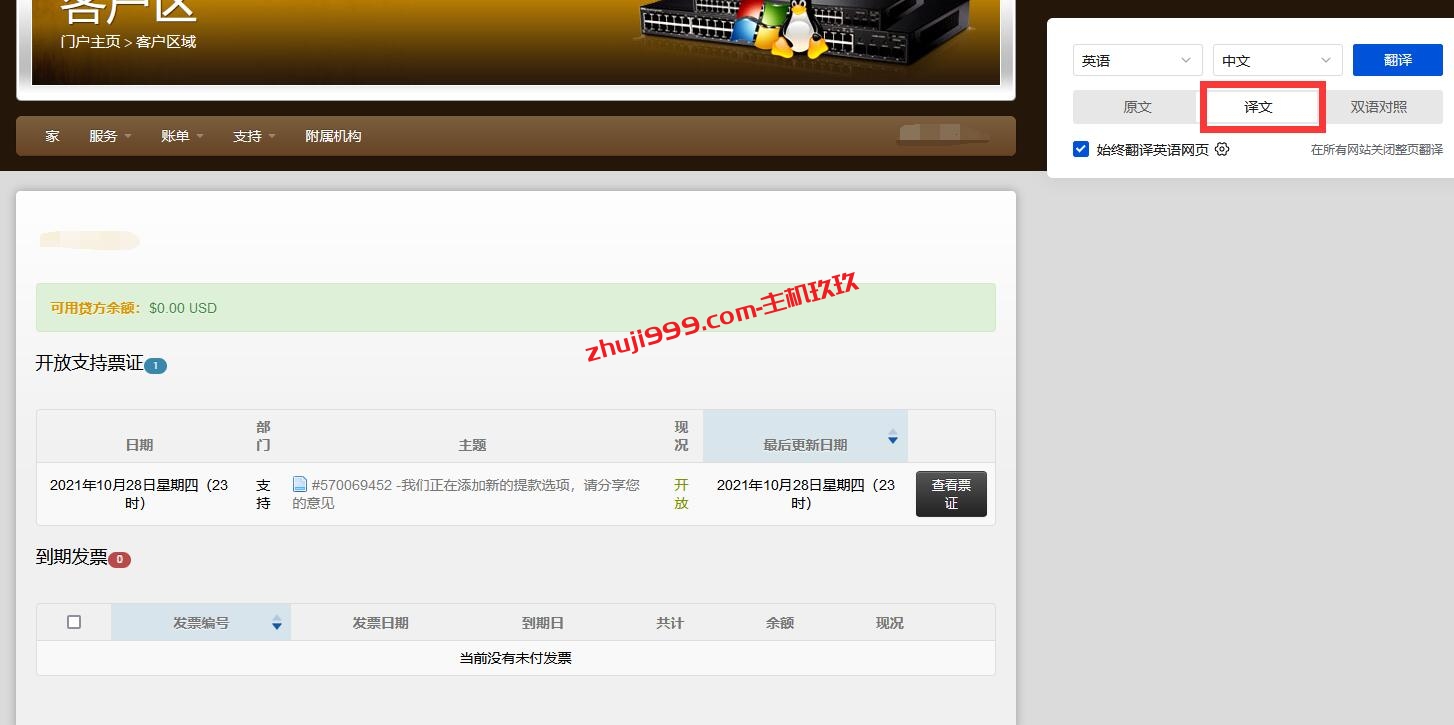Expand the 账单 navigation menu
Image resolution: width=1454 pixels, height=725 pixels.
(181, 136)
